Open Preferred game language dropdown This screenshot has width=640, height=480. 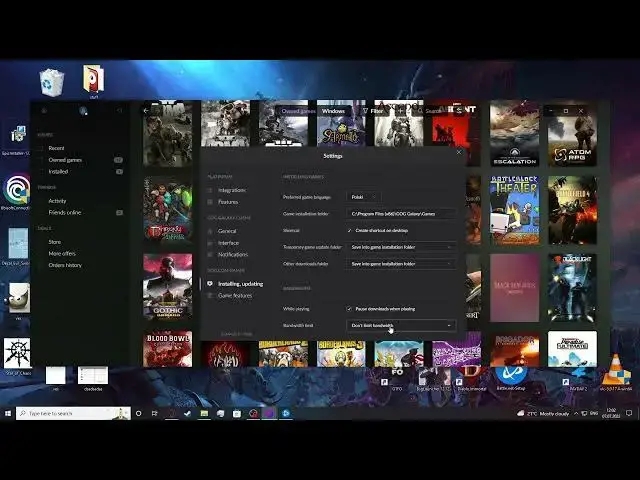pyautogui.click(x=364, y=197)
